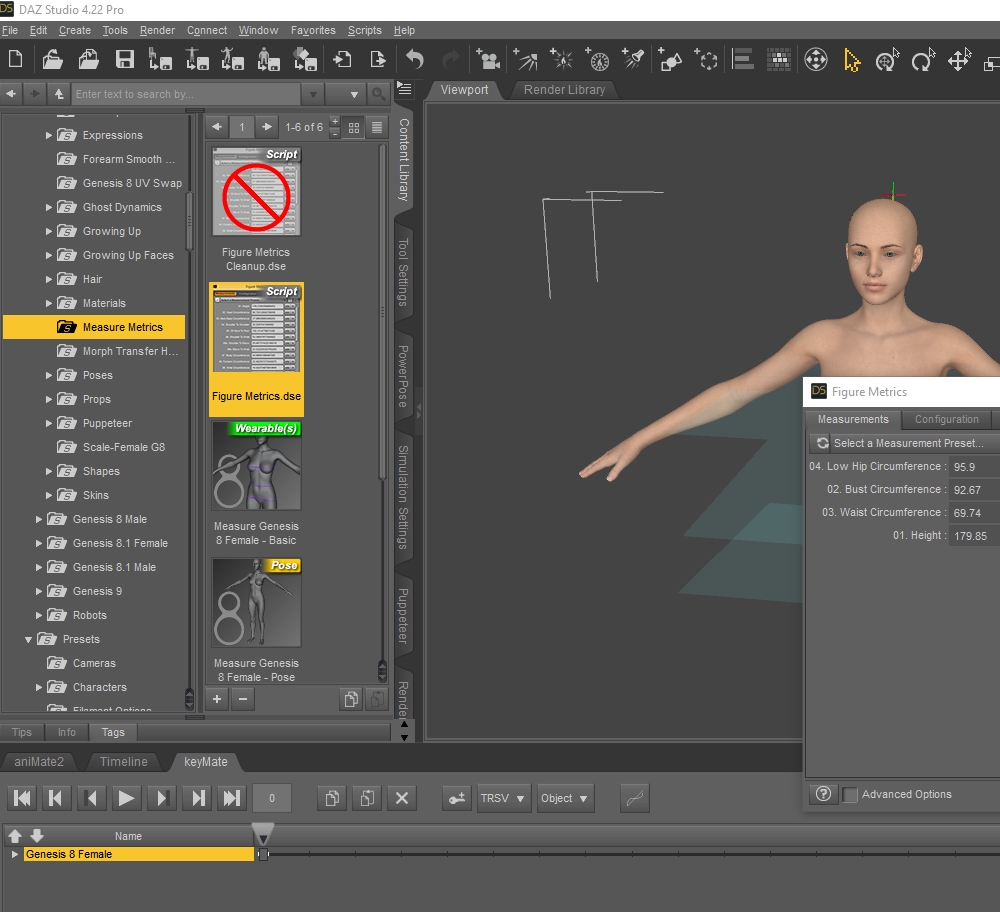The width and height of the screenshot is (1000, 912).
Task: Expand Genesis 8 Female timeline row
Action: pos(14,854)
